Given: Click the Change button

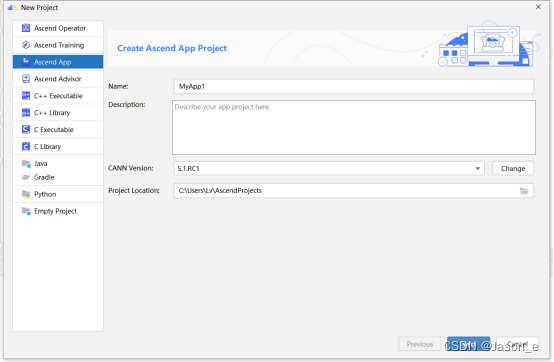Looking at the screenshot, I should (x=513, y=168).
